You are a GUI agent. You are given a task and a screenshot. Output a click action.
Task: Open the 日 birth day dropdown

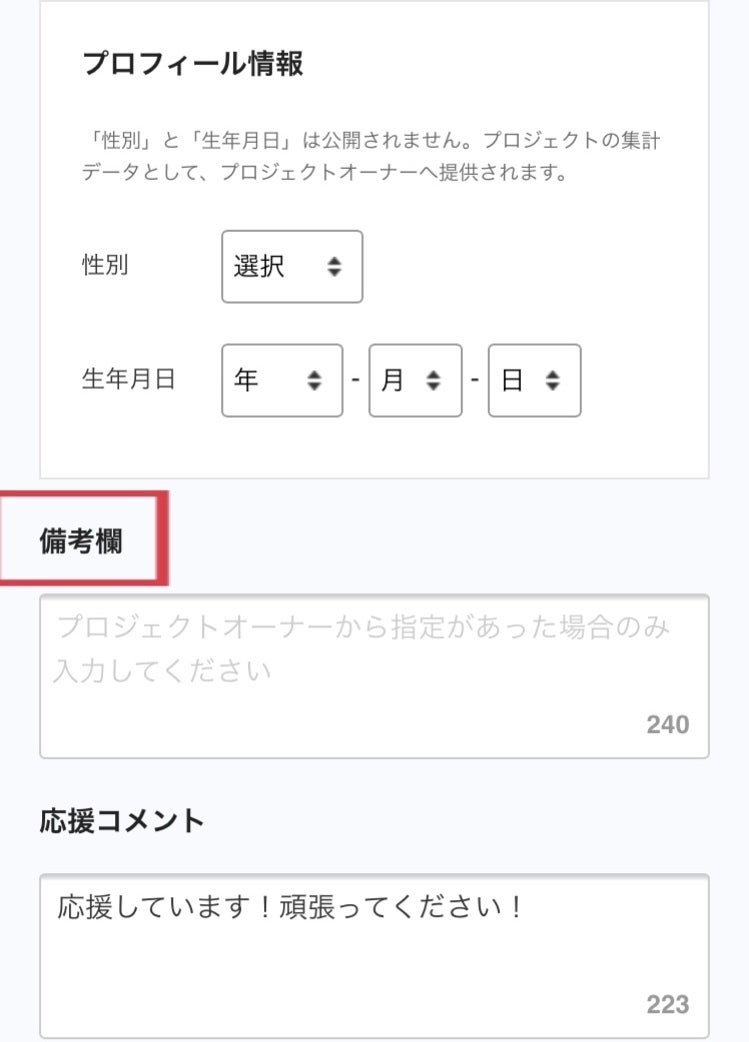pyautogui.click(x=533, y=381)
